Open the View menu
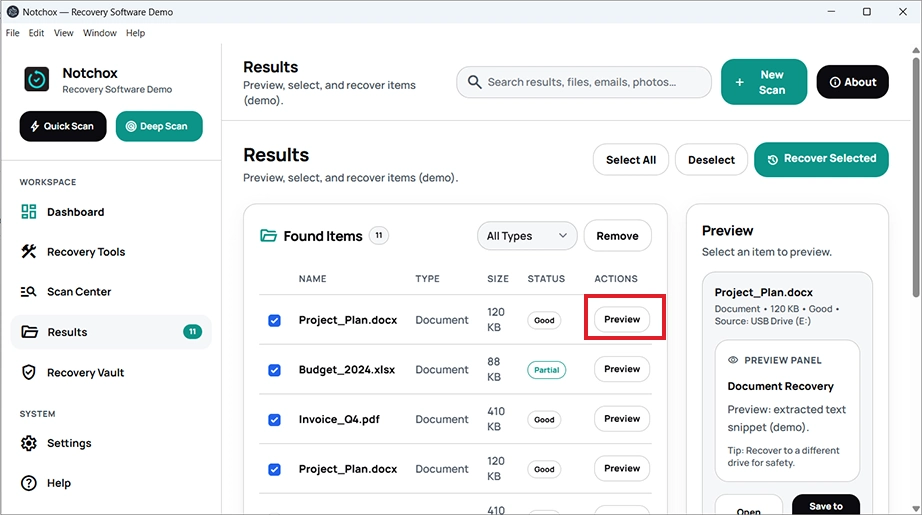 pyautogui.click(x=64, y=33)
